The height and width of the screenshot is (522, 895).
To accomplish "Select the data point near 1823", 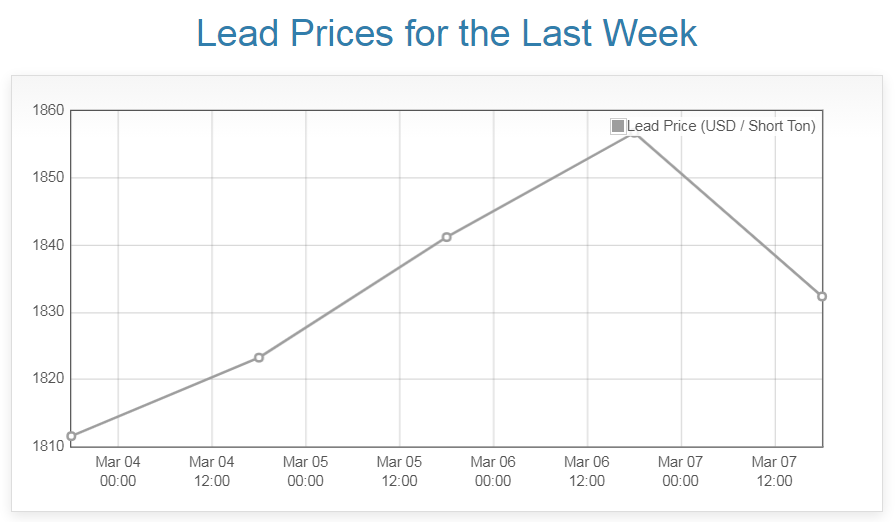I will click(259, 357).
